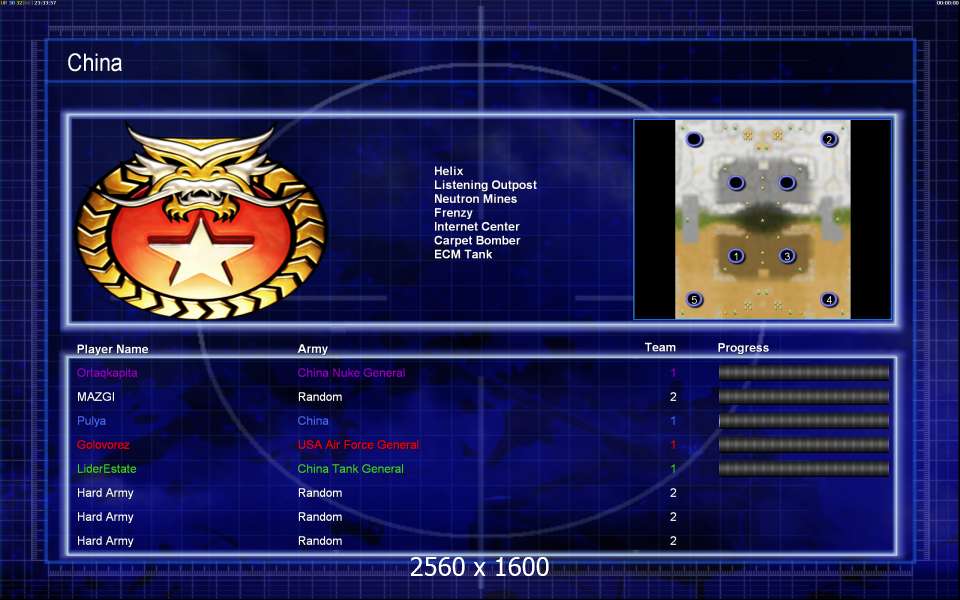Click the Carpet Bomber entry
Image resolution: width=960 pixels, height=600 pixels.
click(x=477, y=241)
